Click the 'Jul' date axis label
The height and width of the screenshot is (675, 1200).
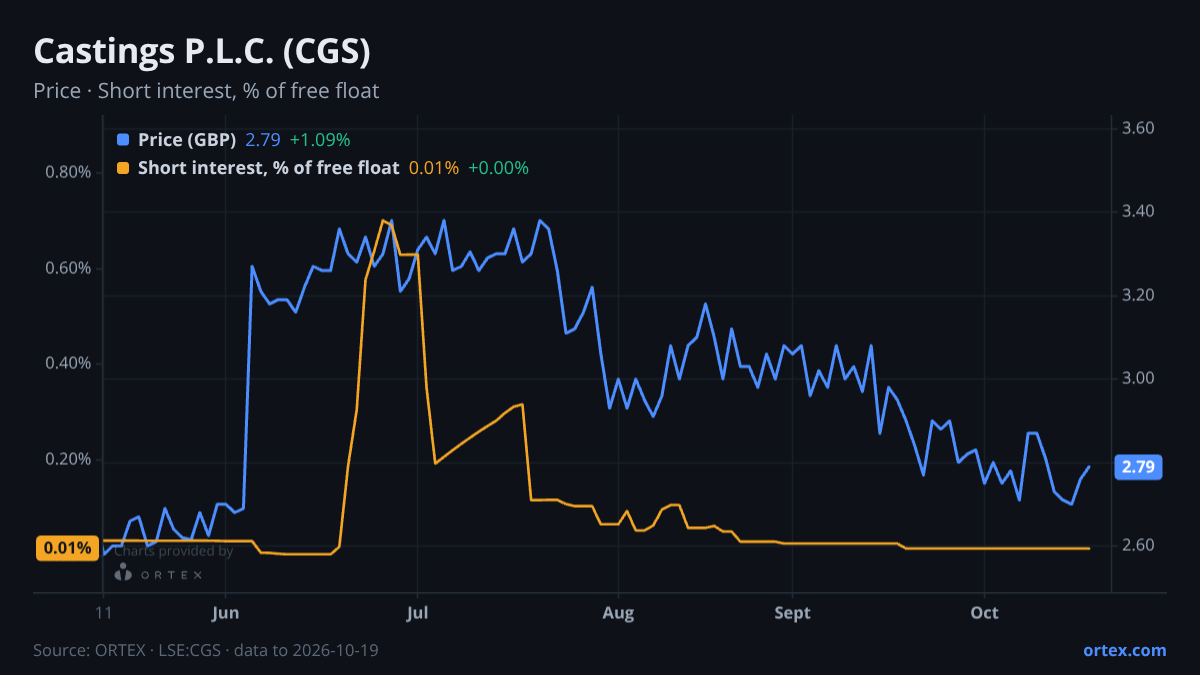tap(418, 613)
